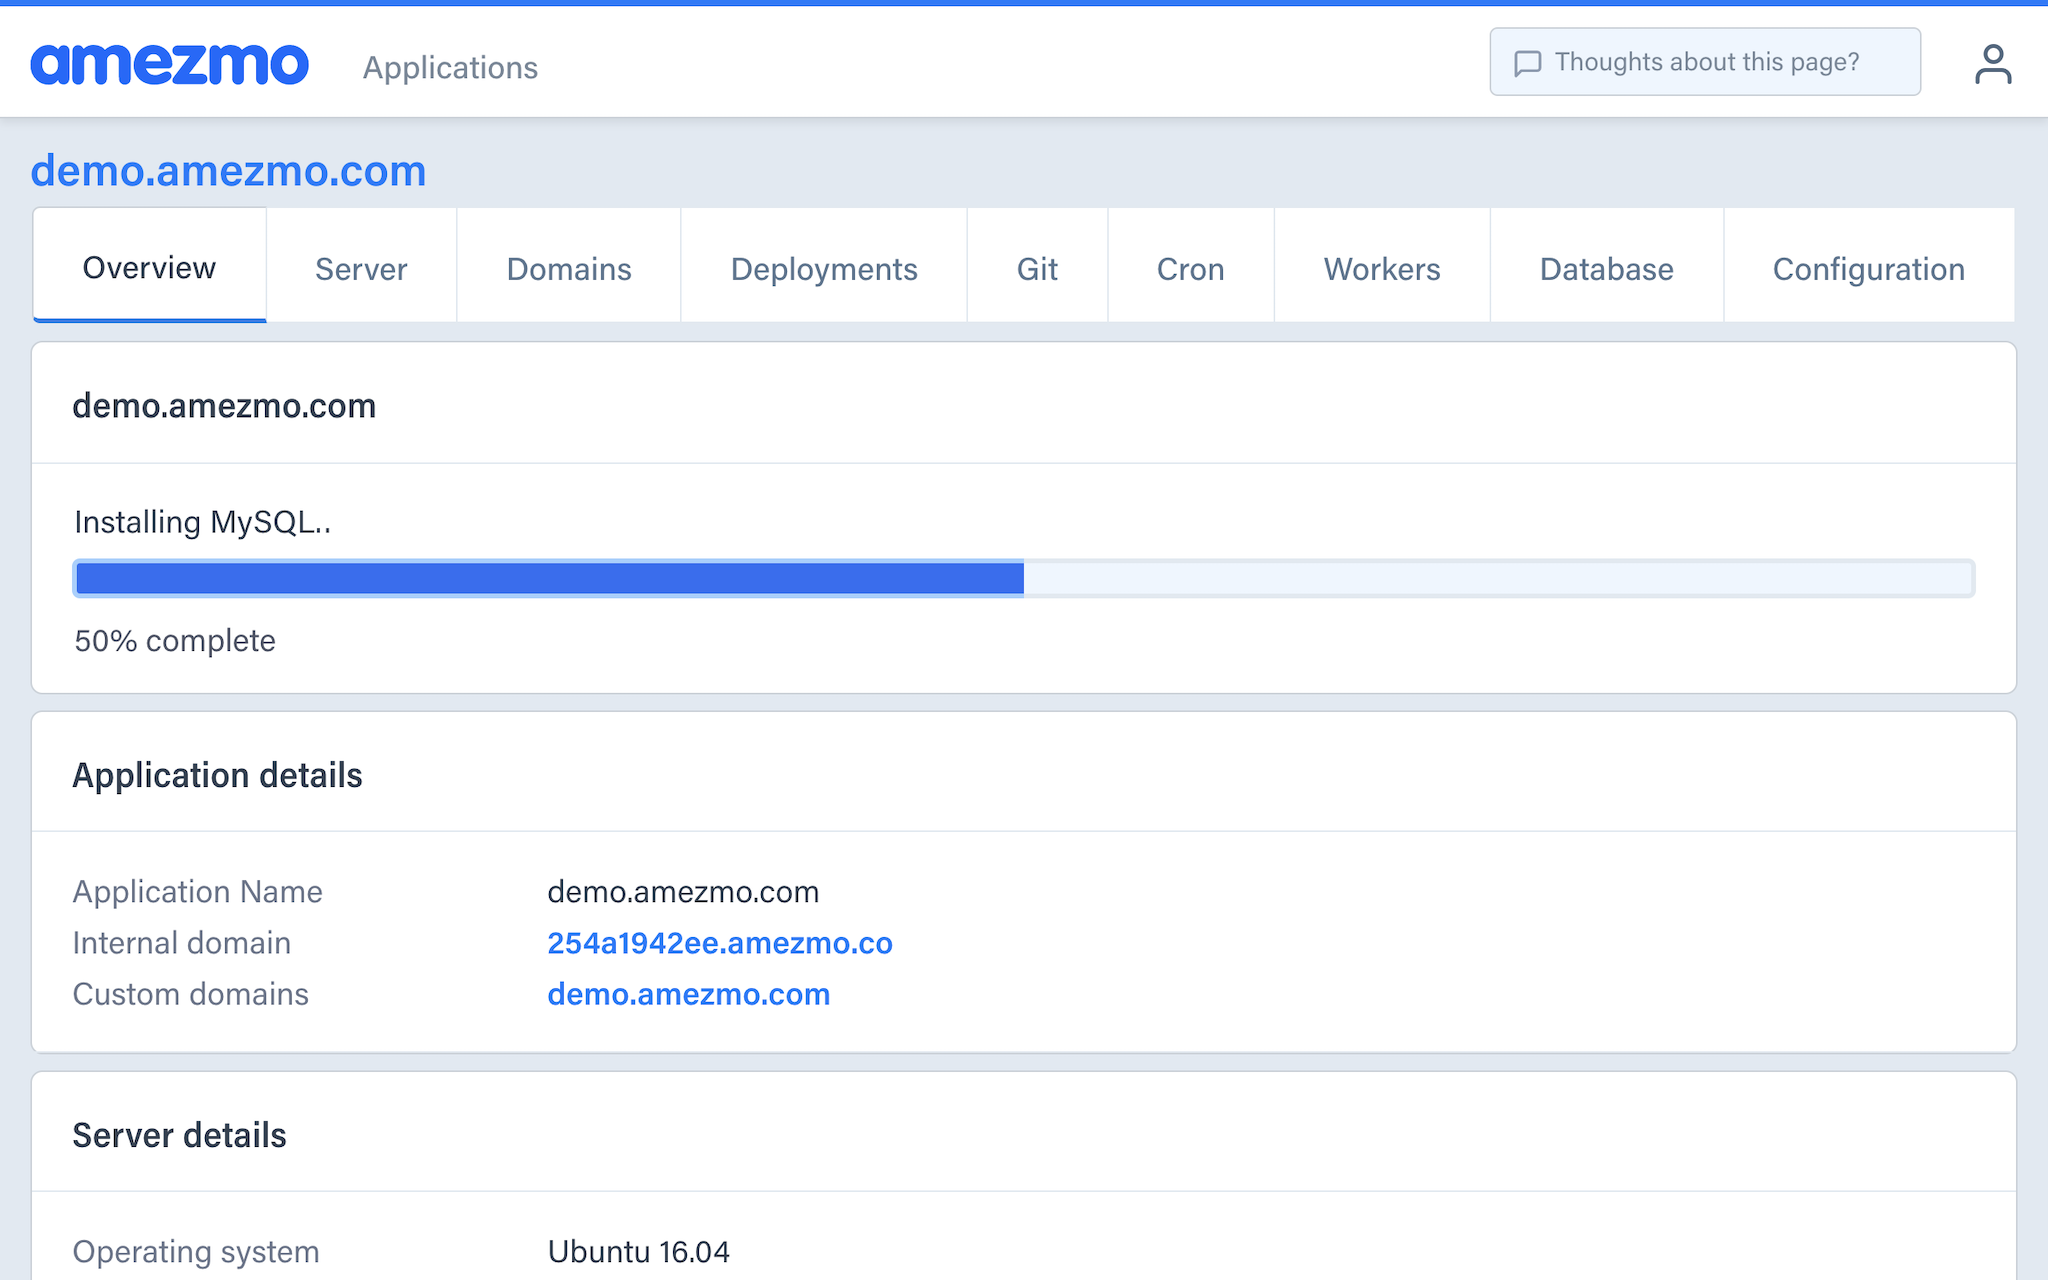The height and width of the screenshot is (1280, 2048).
Task: Click the Application details heading
Action: 217,775
